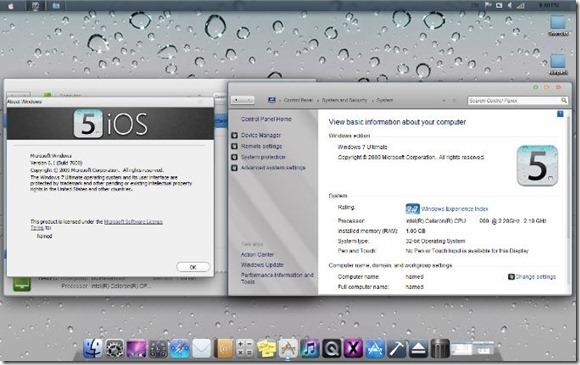Open Device Manager link
The width and height of the screenshot is (580, 365).
(x=261, y=135)
